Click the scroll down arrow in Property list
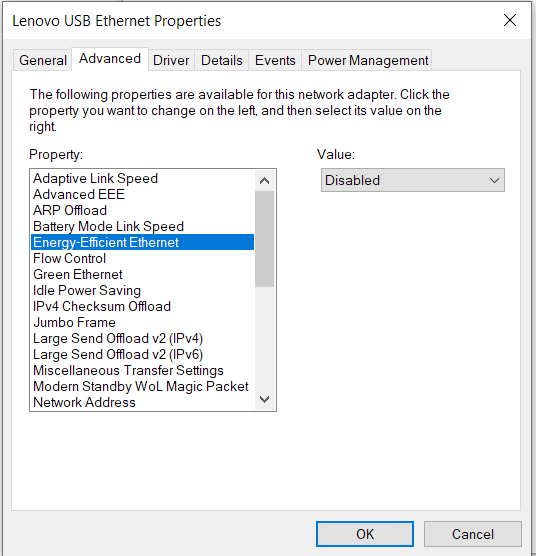 (264, 399)
